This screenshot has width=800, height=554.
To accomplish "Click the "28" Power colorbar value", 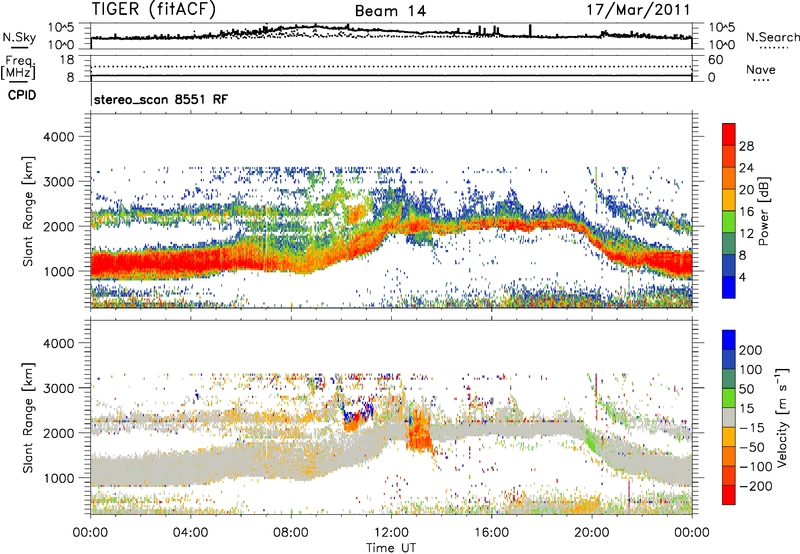I will [746, 146].
